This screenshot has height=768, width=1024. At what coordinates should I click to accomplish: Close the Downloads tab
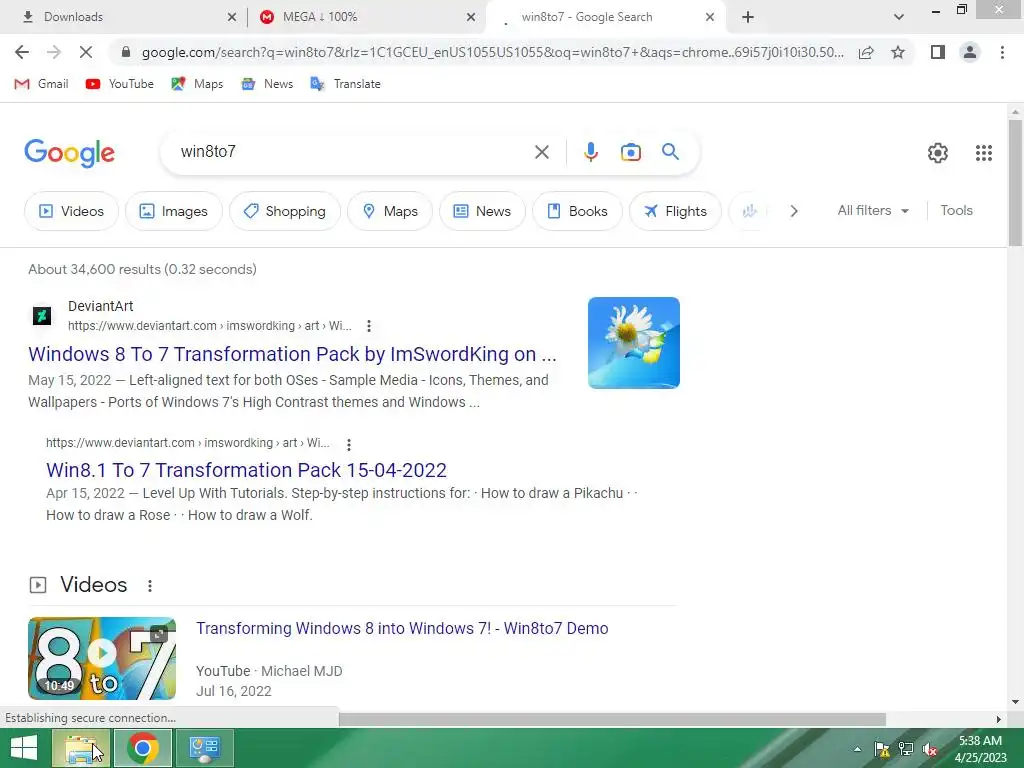click(x=232, y=17)
